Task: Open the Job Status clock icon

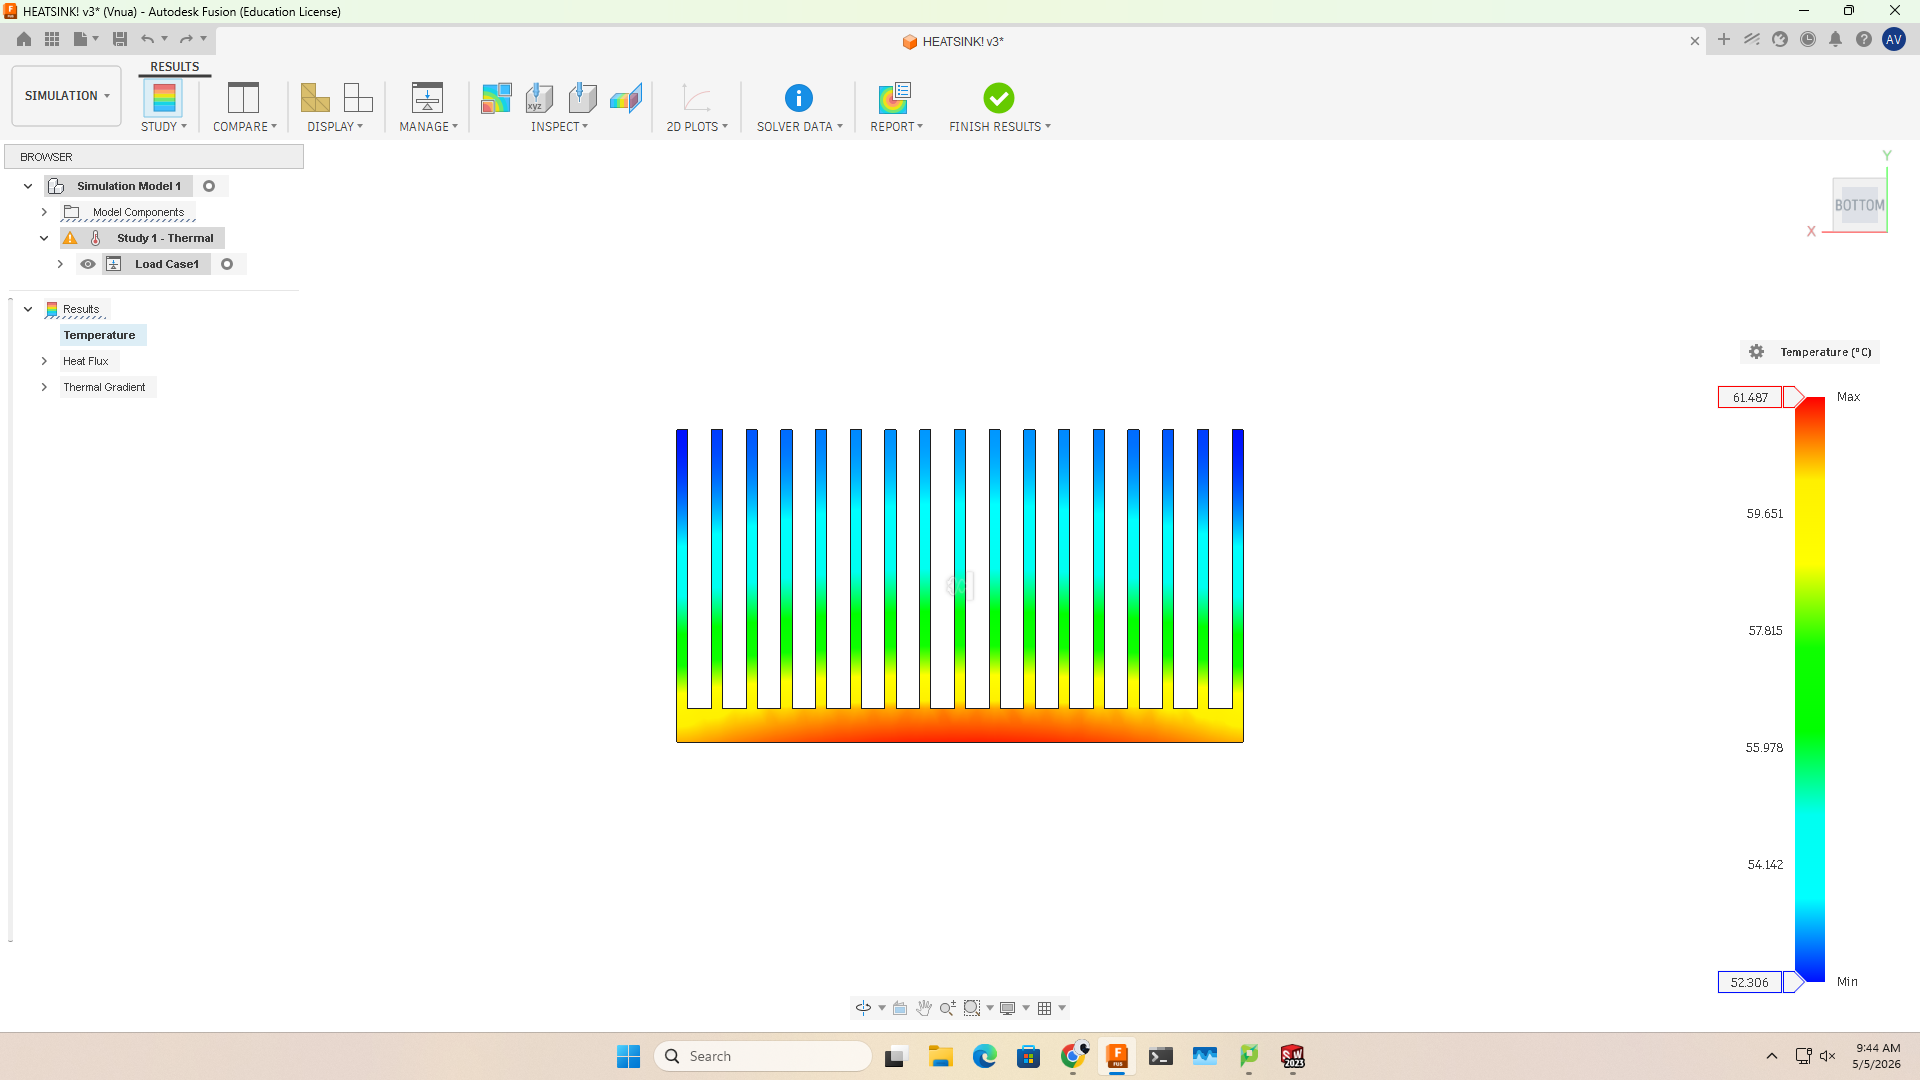Action: (1808, 40)
